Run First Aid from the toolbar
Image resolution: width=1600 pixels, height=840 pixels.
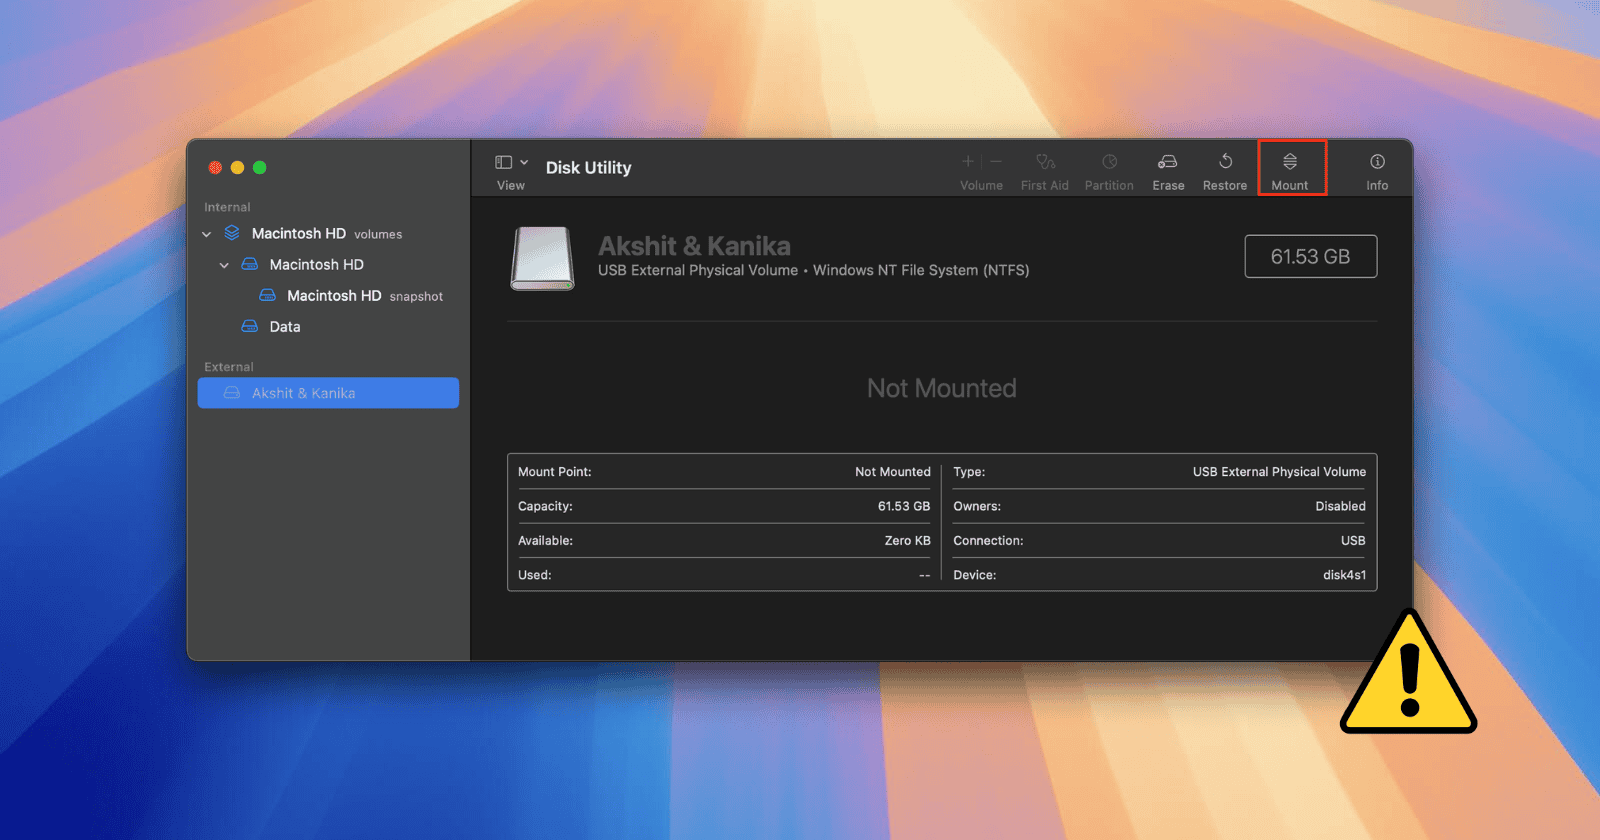(x=1045, y=162)
